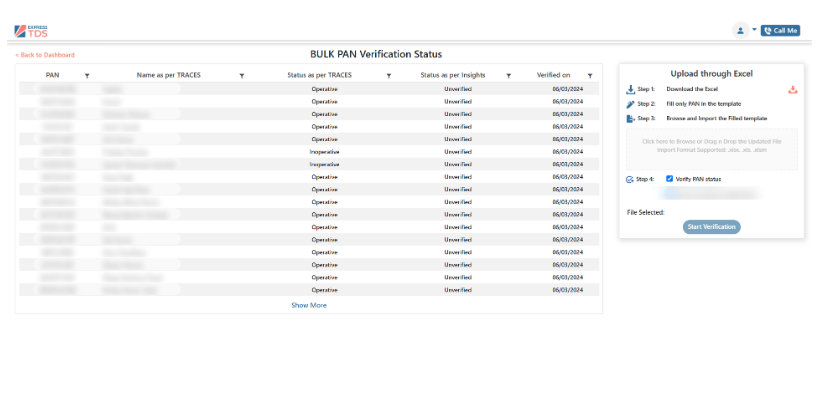Click the Step 2 pencil edit icon
Image resolution: width=828 pixels, height=414 pixels.
(630, 104)
